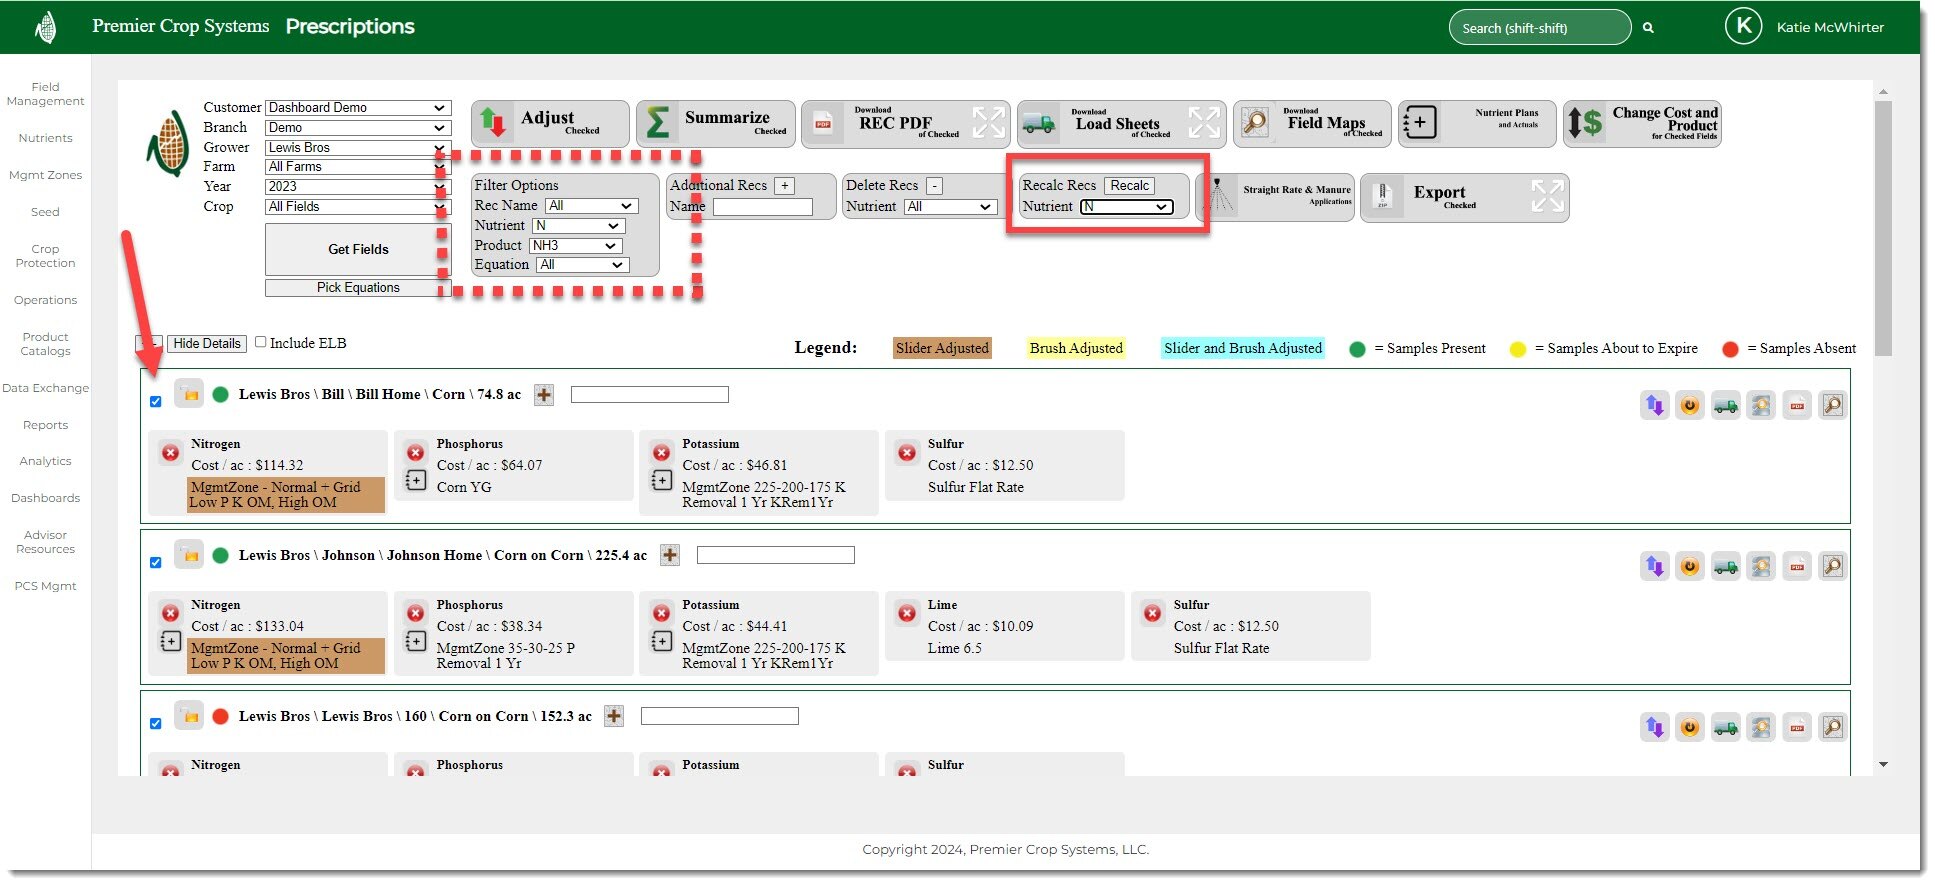Go to Product Catalogs in the sidebar
This screenshot has height=885, width=1935.
point(45,344)
